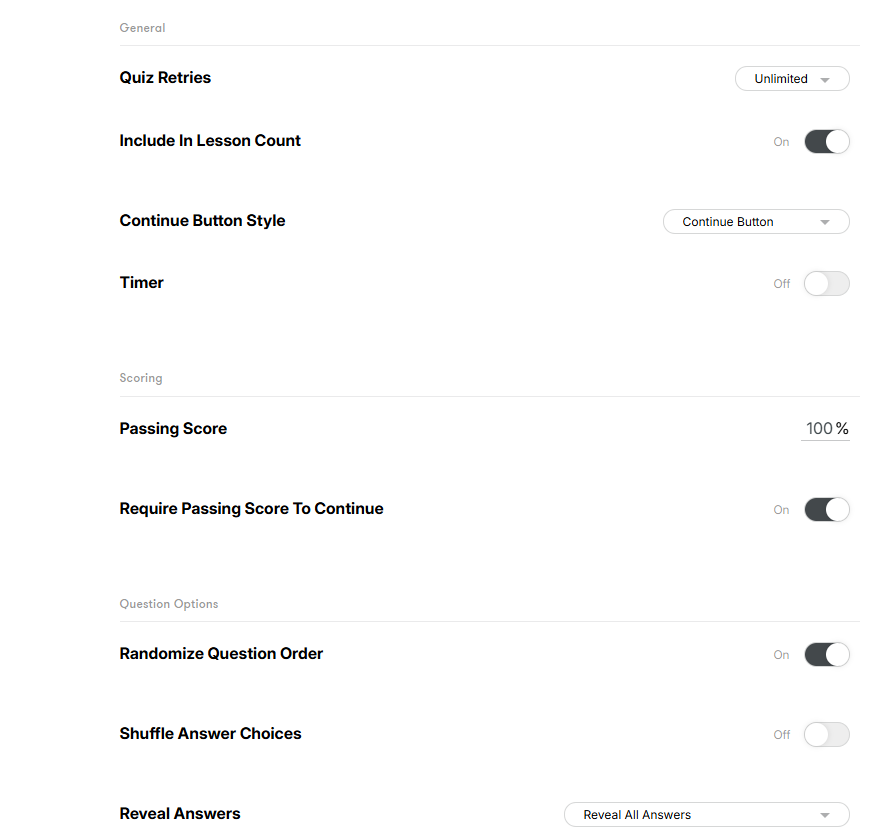Click the arrow icon in Reveal Answers dropdown

(825, 815)
